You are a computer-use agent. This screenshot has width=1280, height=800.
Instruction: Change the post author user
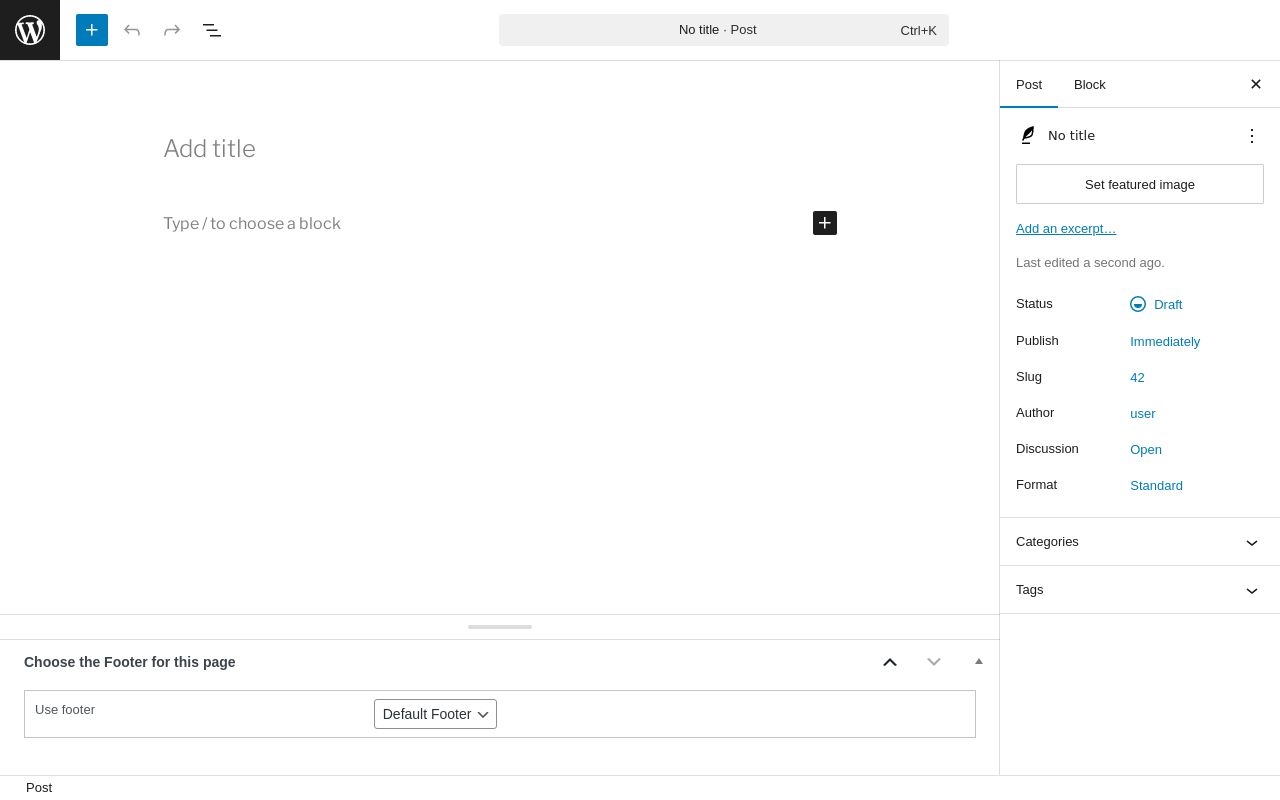tap(1143, 413)
